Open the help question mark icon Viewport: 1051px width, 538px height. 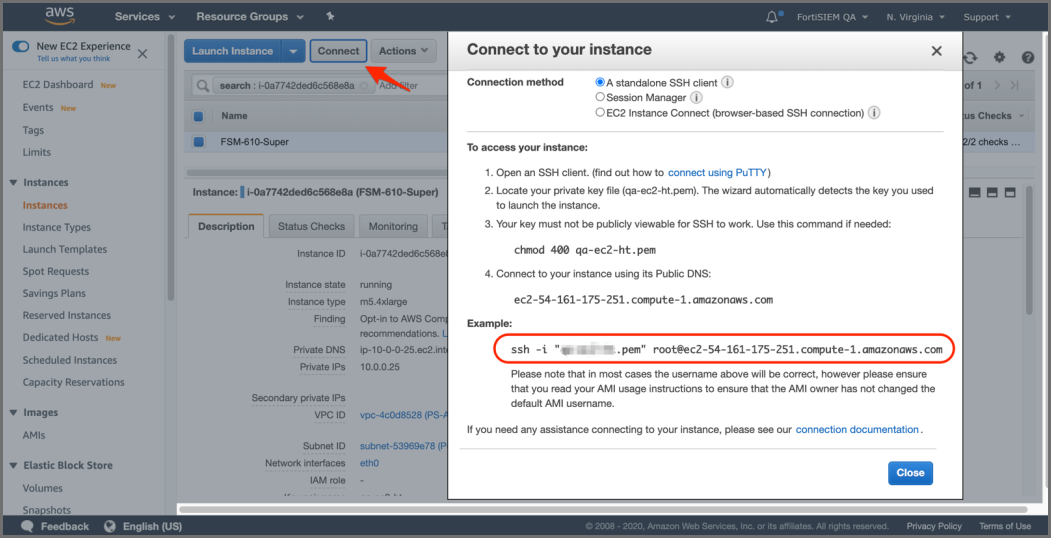(1028, 58)
